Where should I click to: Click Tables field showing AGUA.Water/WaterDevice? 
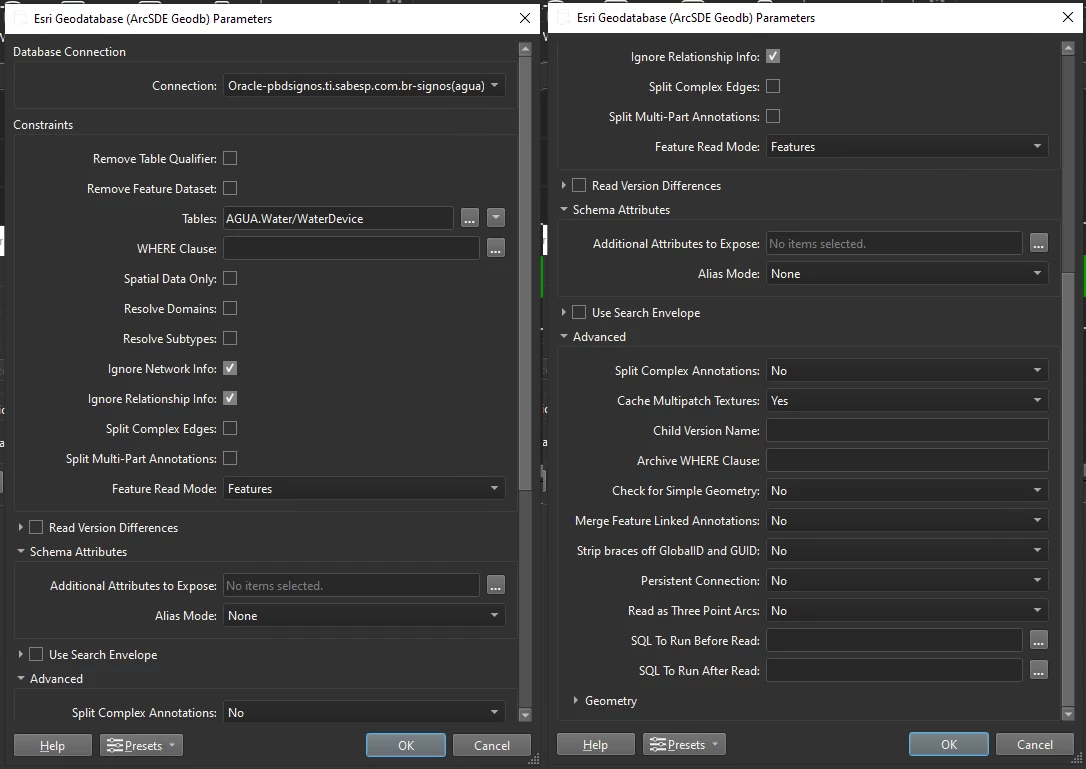pos(338,218)
